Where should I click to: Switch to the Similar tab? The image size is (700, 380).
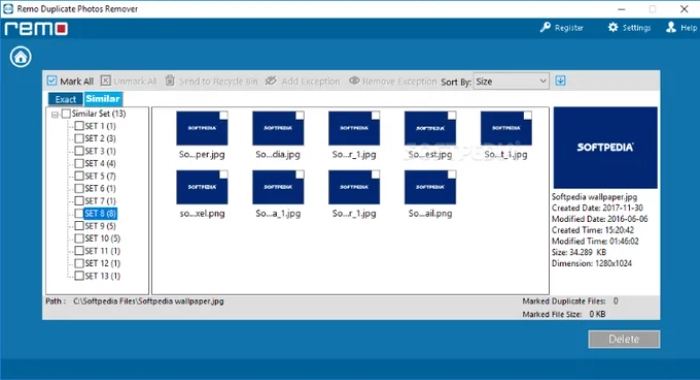tap(103, 99)
